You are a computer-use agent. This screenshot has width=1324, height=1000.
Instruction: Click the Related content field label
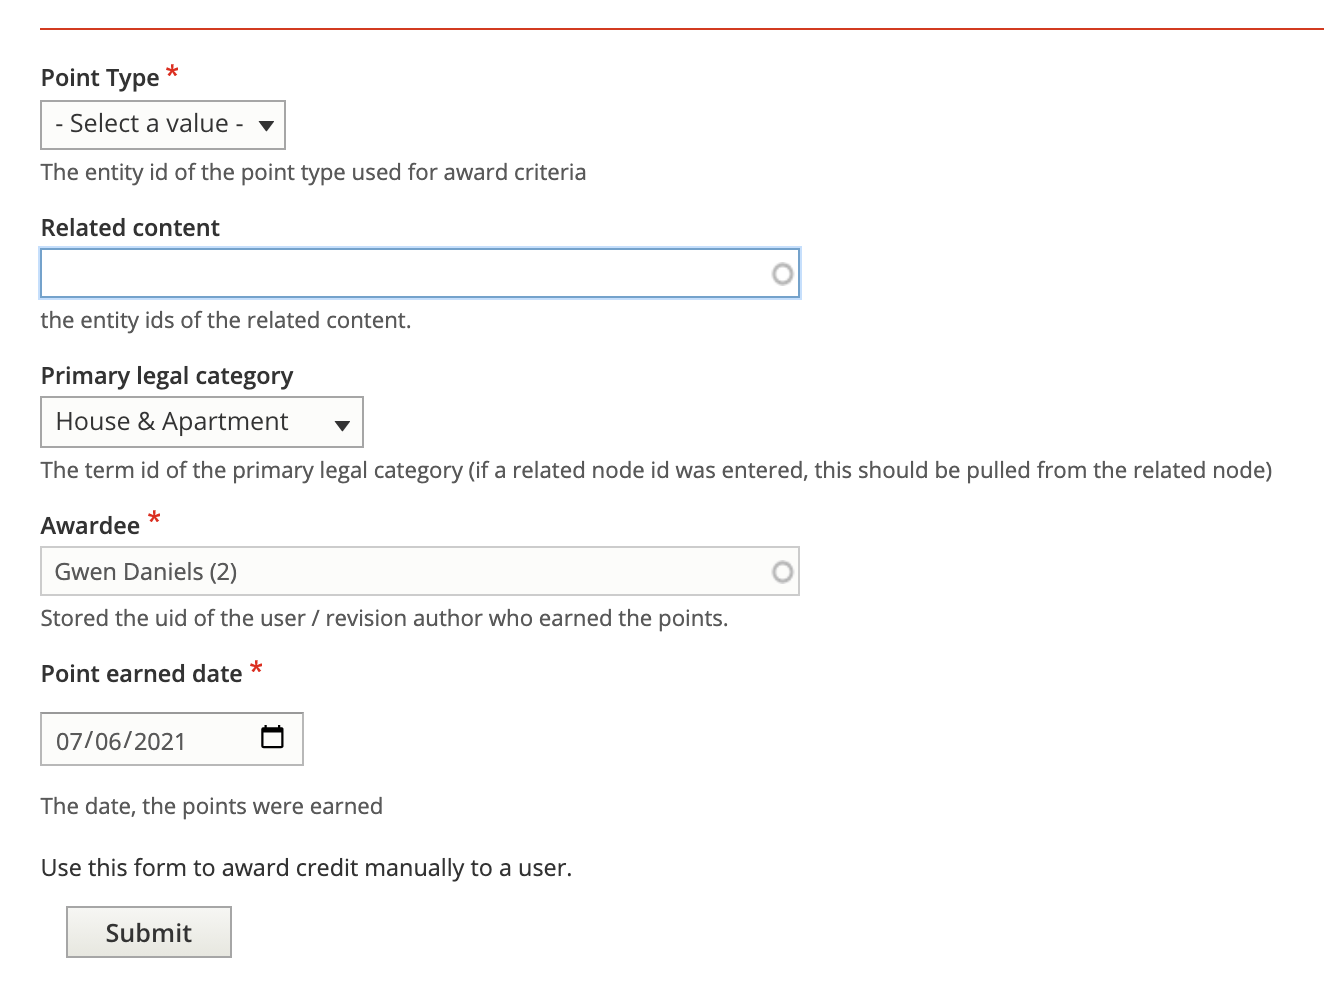(x=130, y=228)
